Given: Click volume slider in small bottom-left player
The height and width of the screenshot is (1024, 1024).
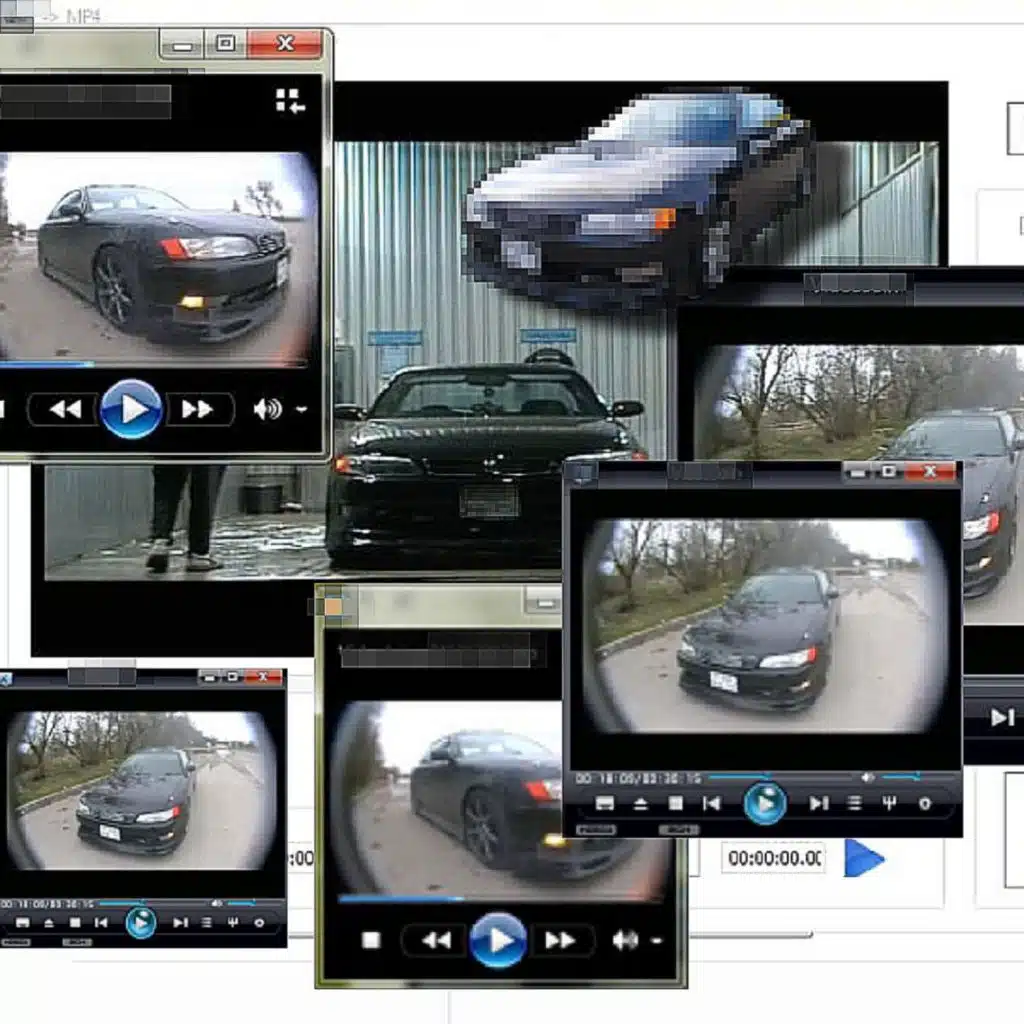Looking at the screenshot, I should (241, 904).
